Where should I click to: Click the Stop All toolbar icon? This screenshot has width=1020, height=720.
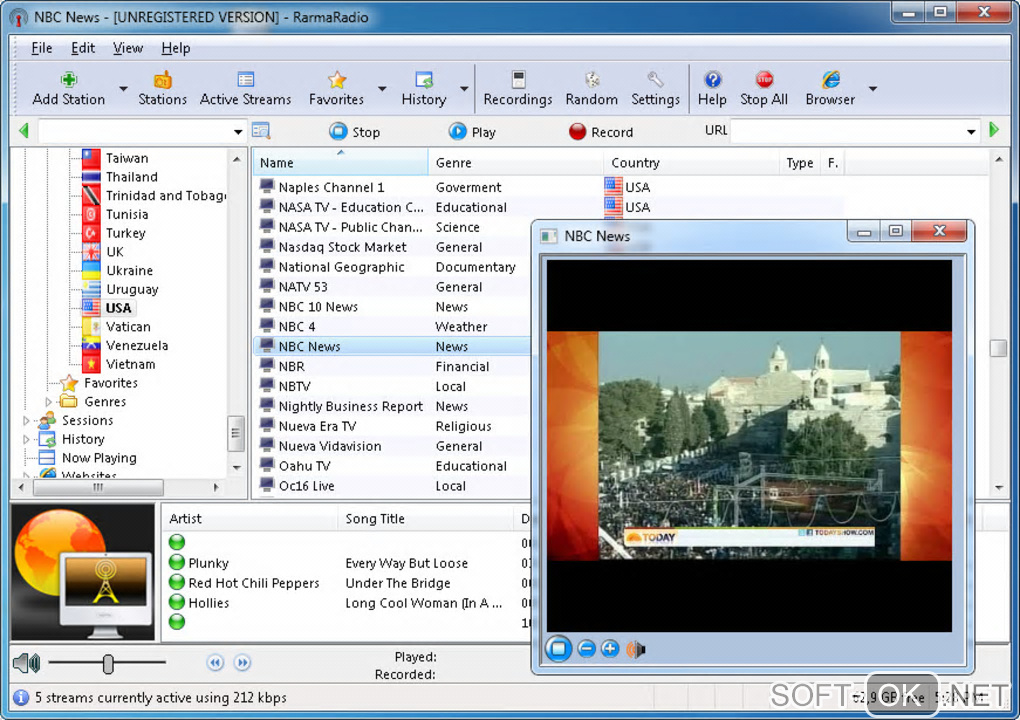(x=764, y=80)
